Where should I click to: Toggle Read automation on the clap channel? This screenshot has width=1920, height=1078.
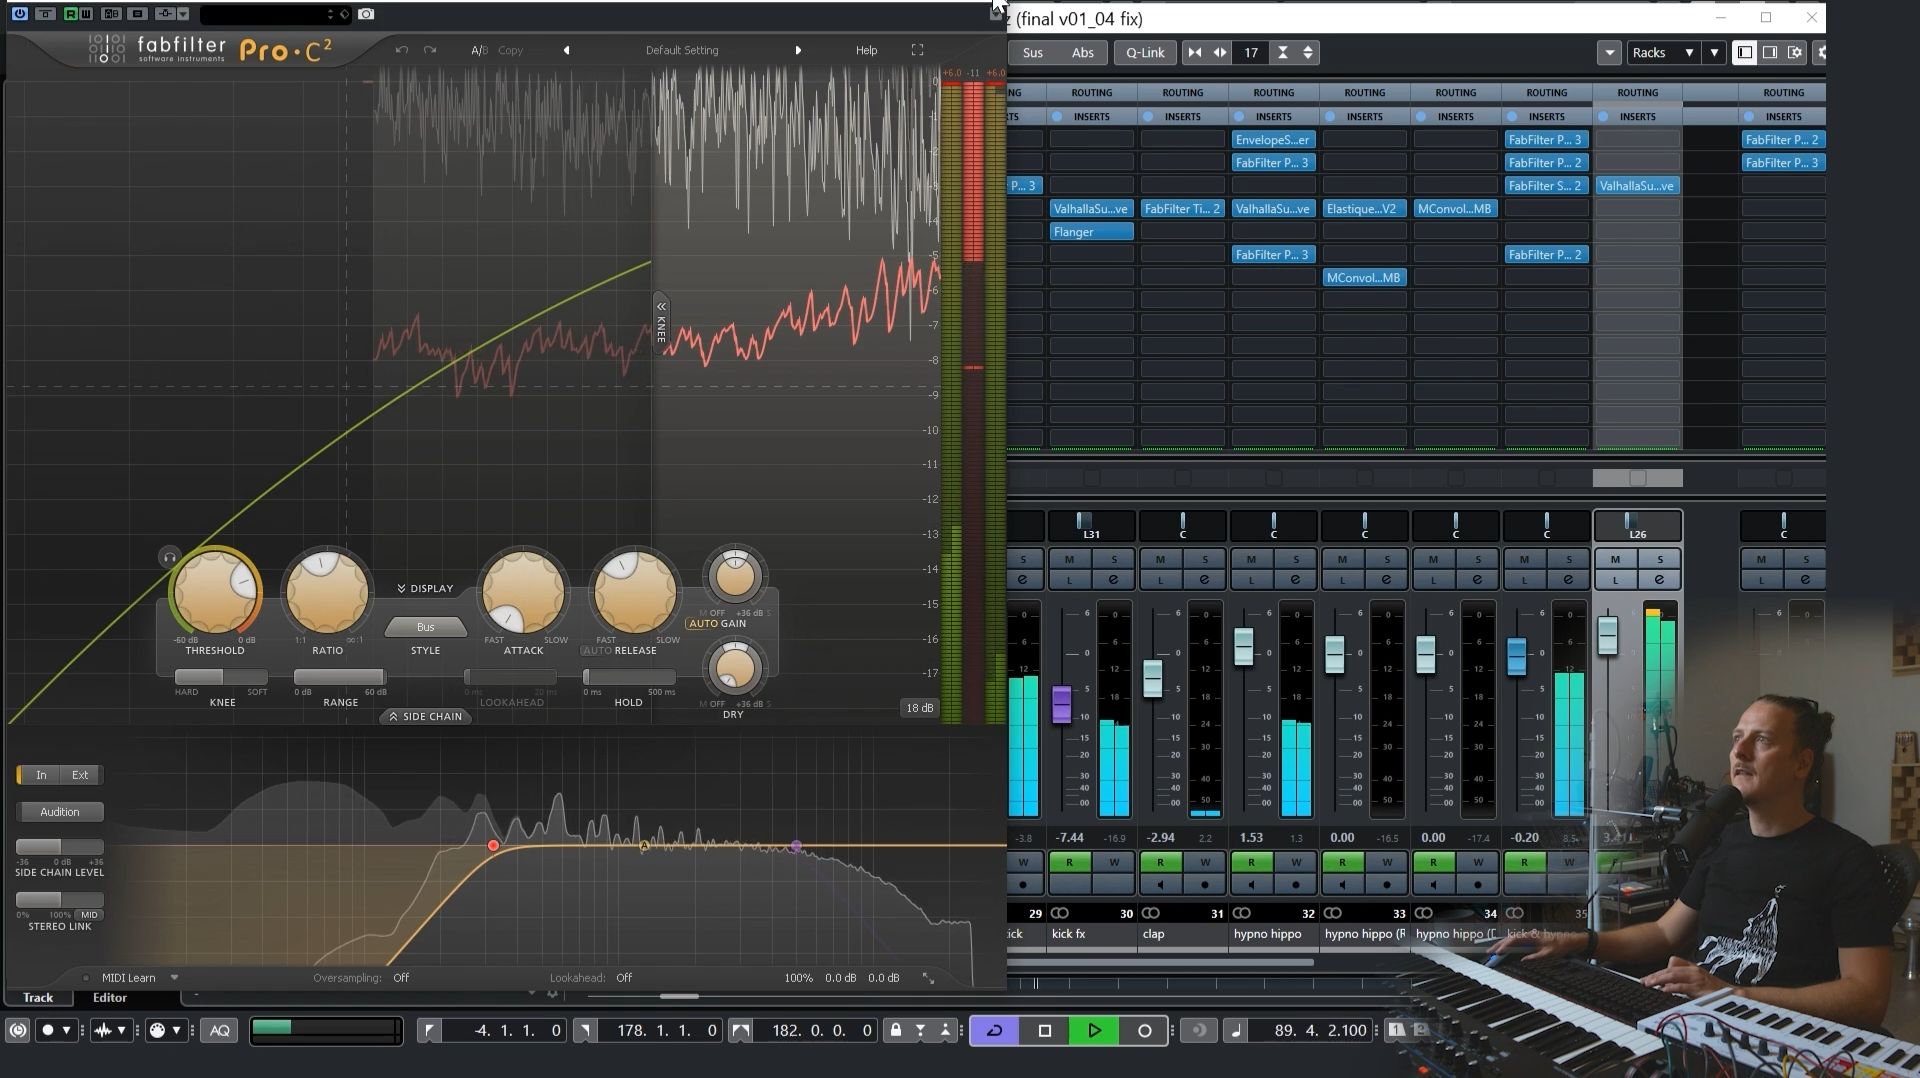pyautogui.click(x=1160, y=862)
